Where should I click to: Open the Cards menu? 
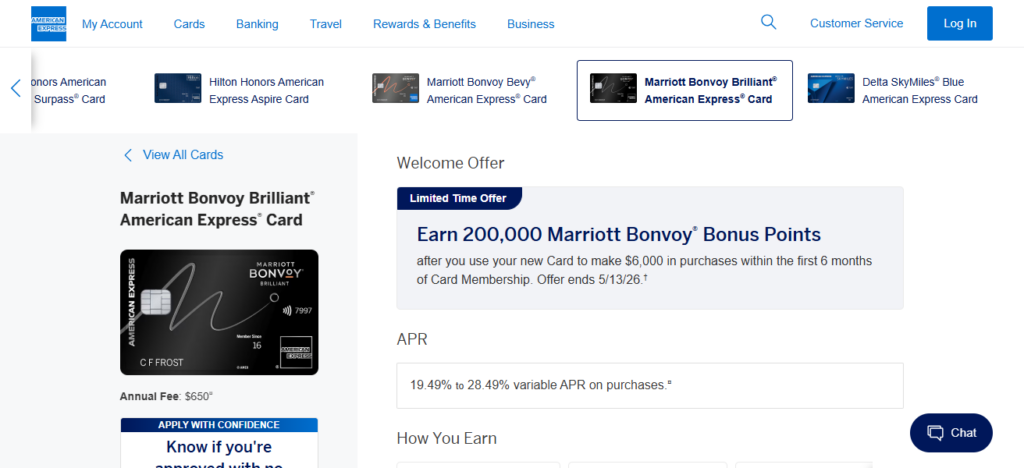[x=189, y=24]
